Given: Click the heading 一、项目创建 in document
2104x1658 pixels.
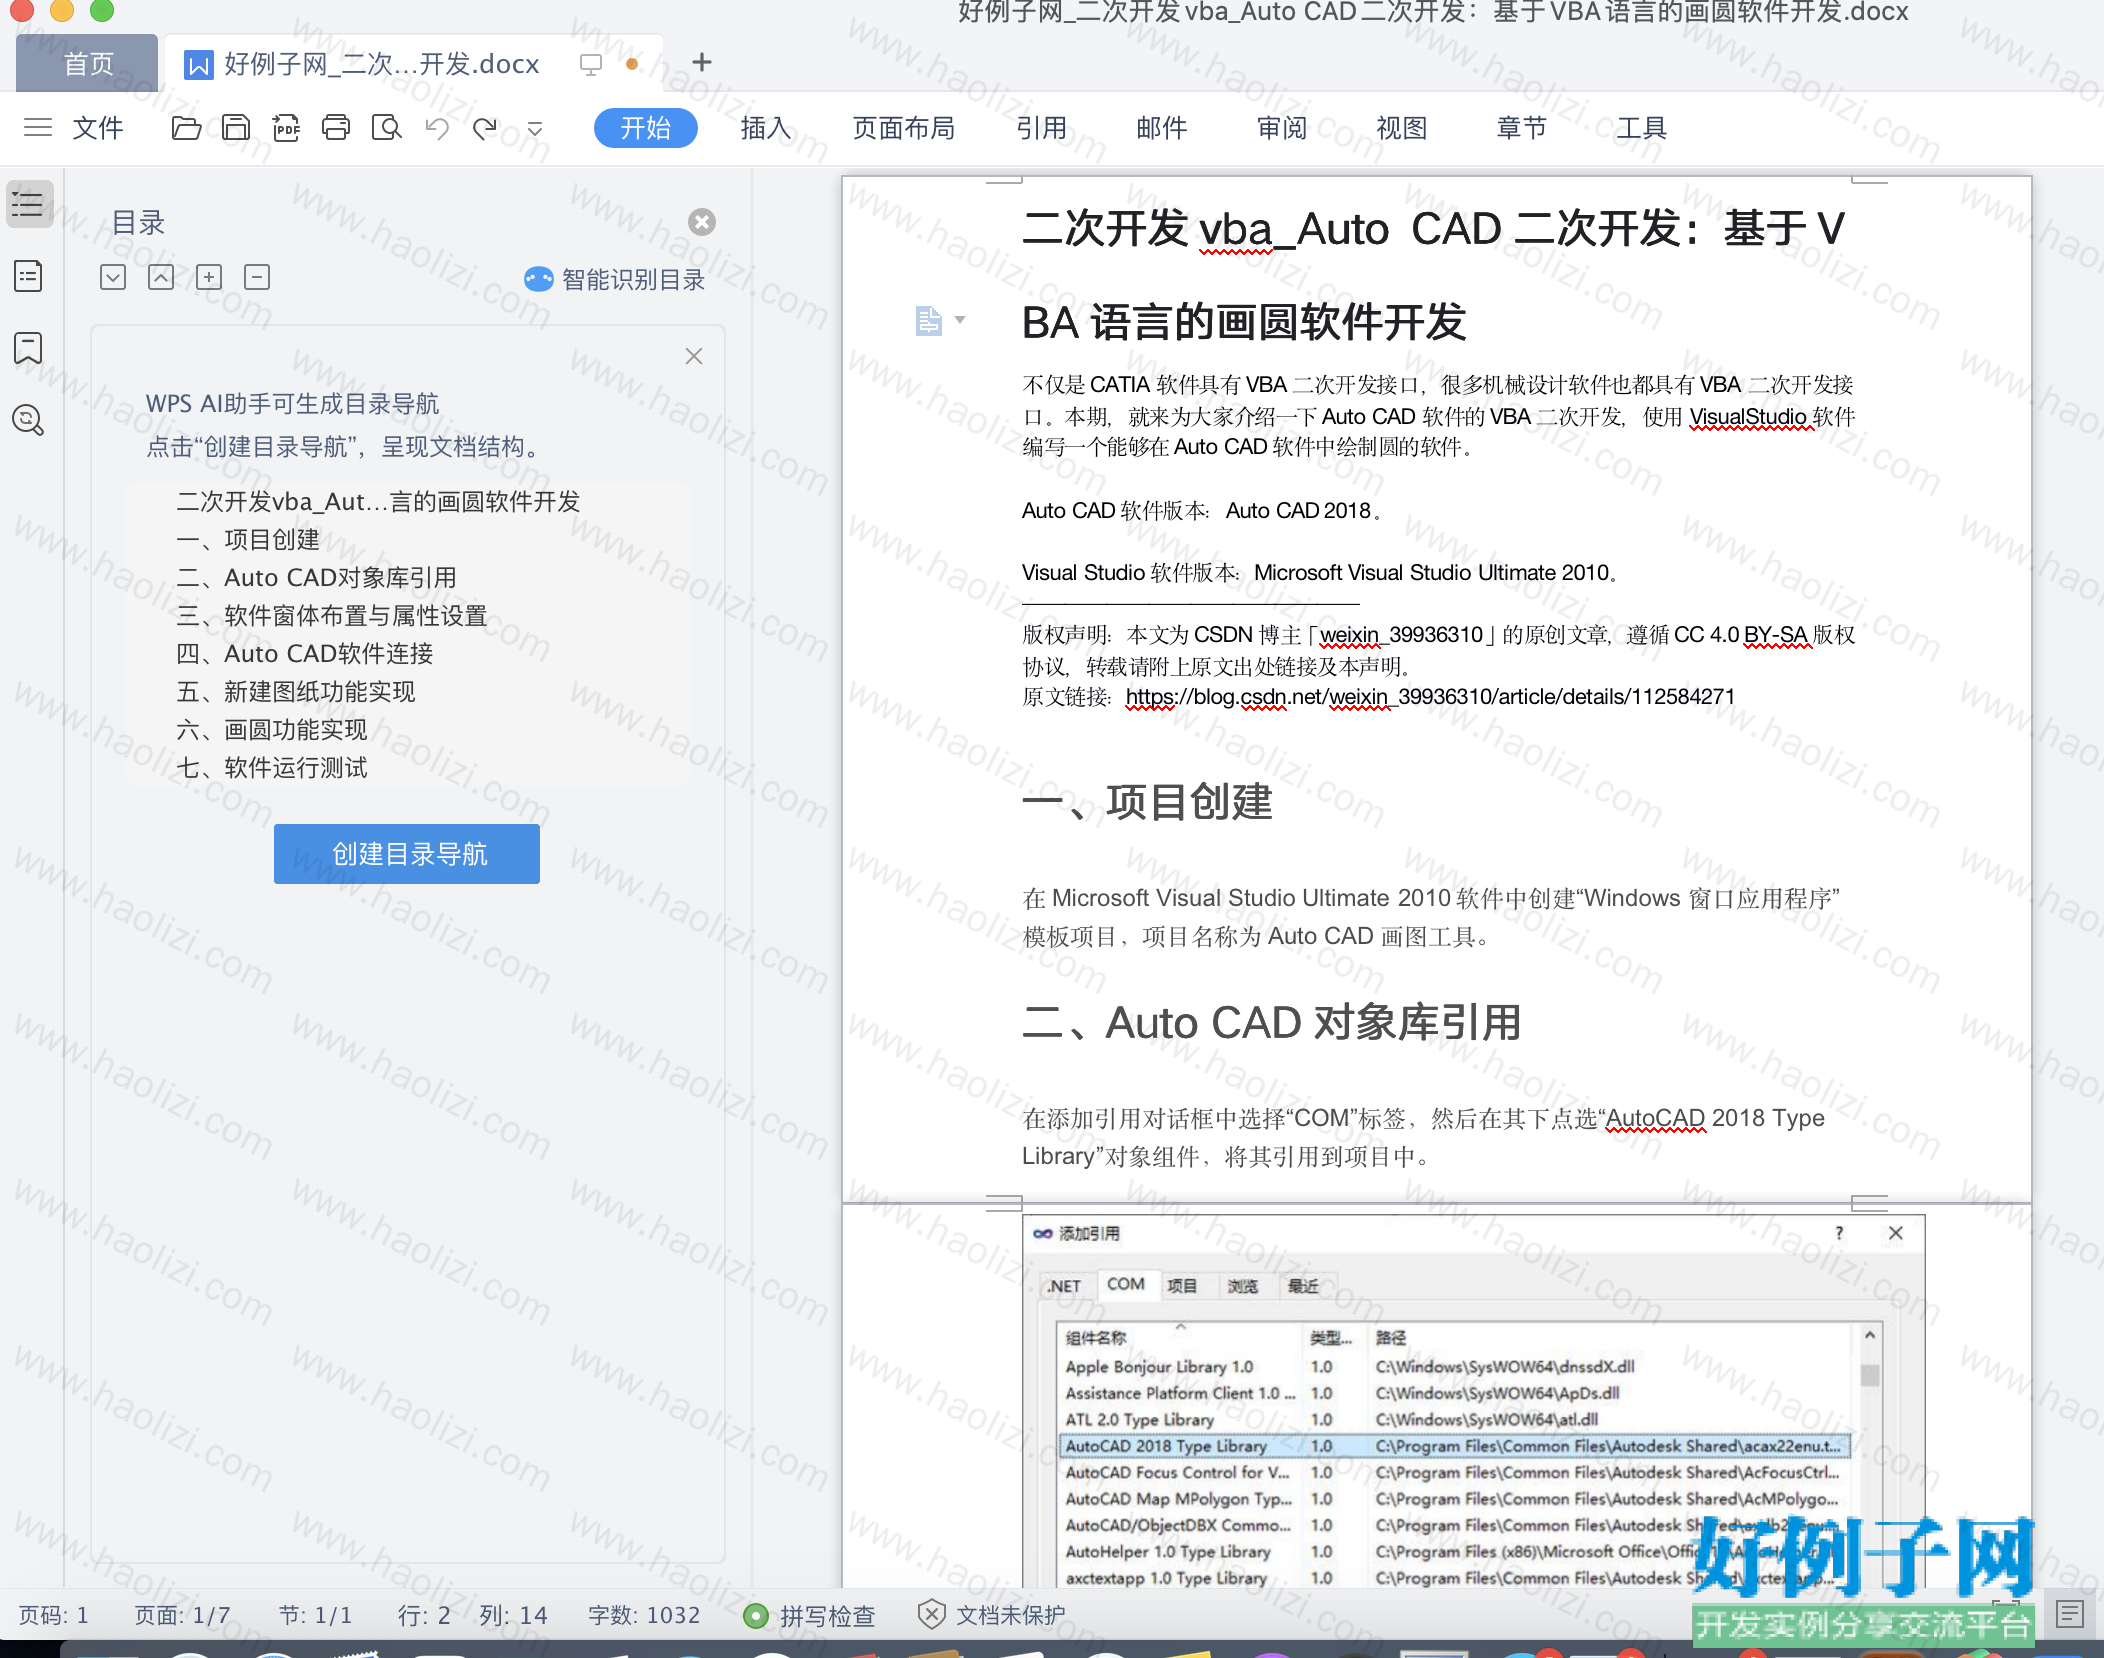Looking at the screenshot, I should [x=1147, y=802].
